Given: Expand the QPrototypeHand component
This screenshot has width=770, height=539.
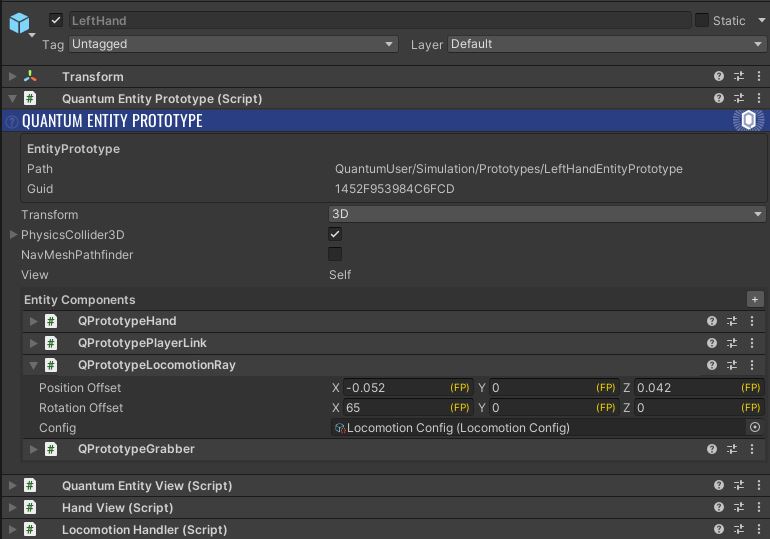Looking at the screenshot, I should pos(33,321).
